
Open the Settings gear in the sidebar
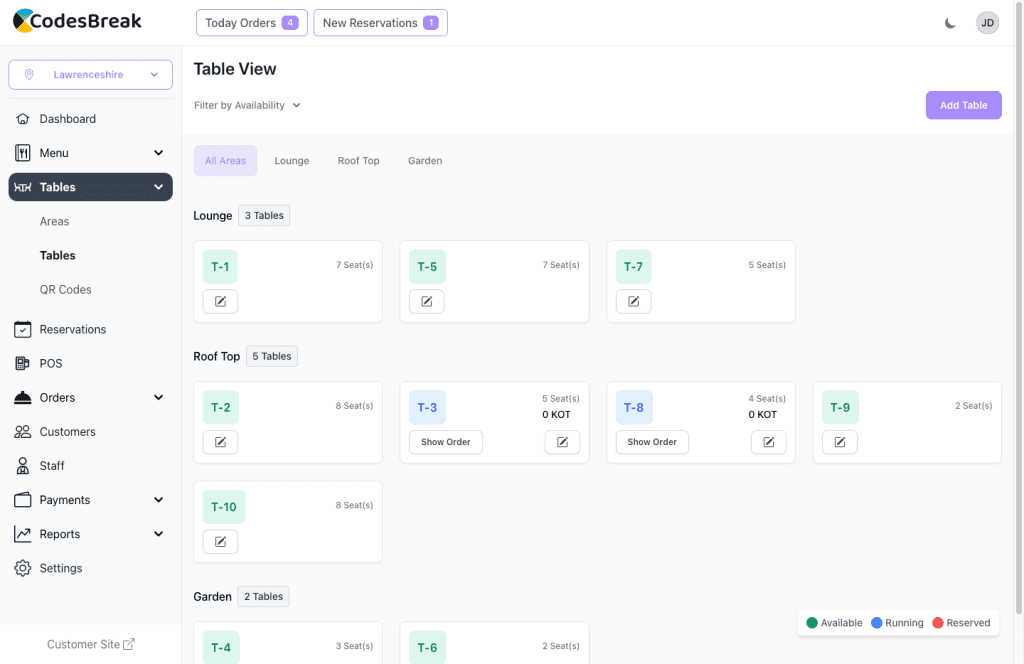(23, 568)
